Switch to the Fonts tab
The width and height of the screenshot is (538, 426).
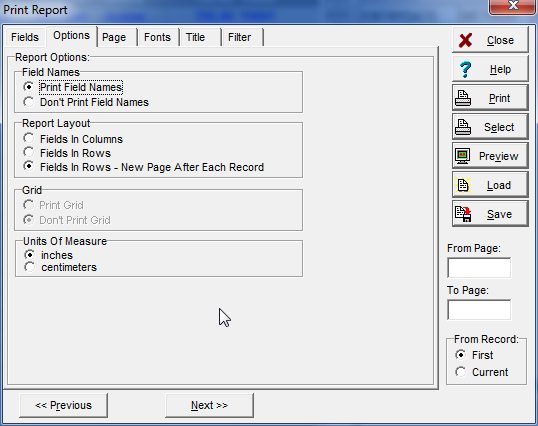point(157,37)
